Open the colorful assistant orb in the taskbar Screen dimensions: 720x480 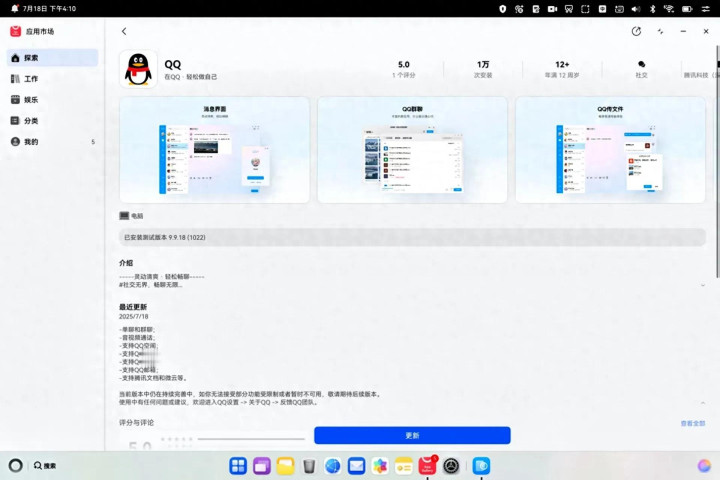704,466
